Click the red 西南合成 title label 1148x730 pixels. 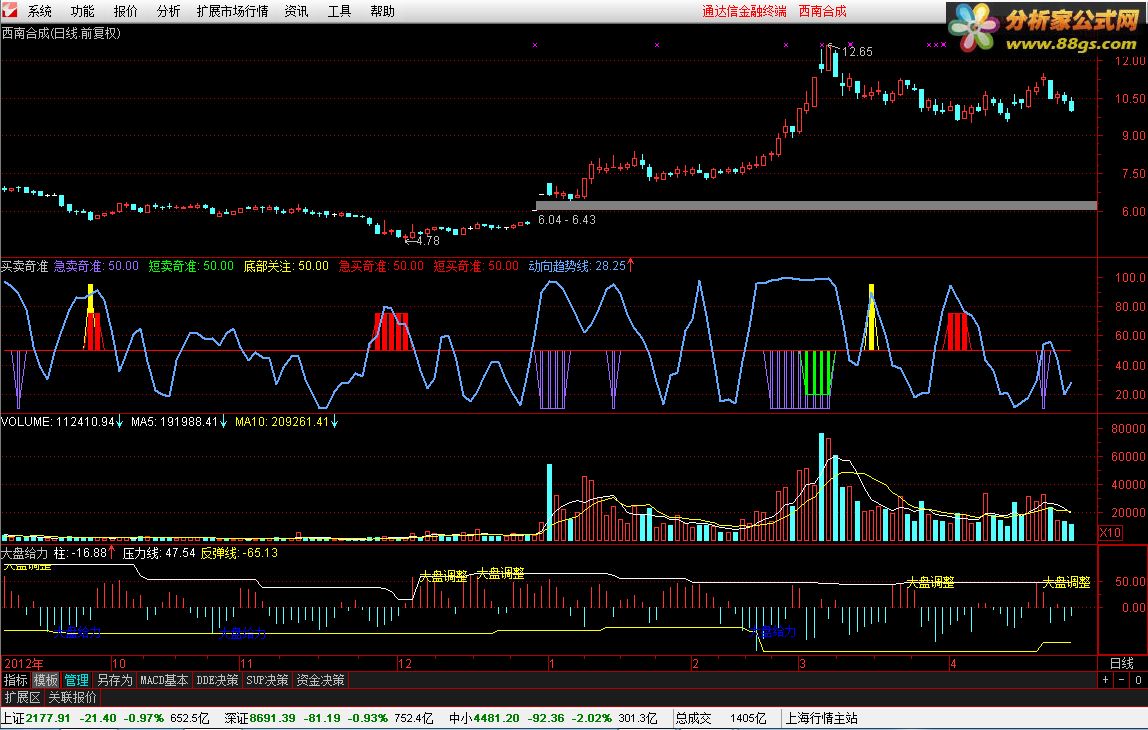tap(822, 11)
